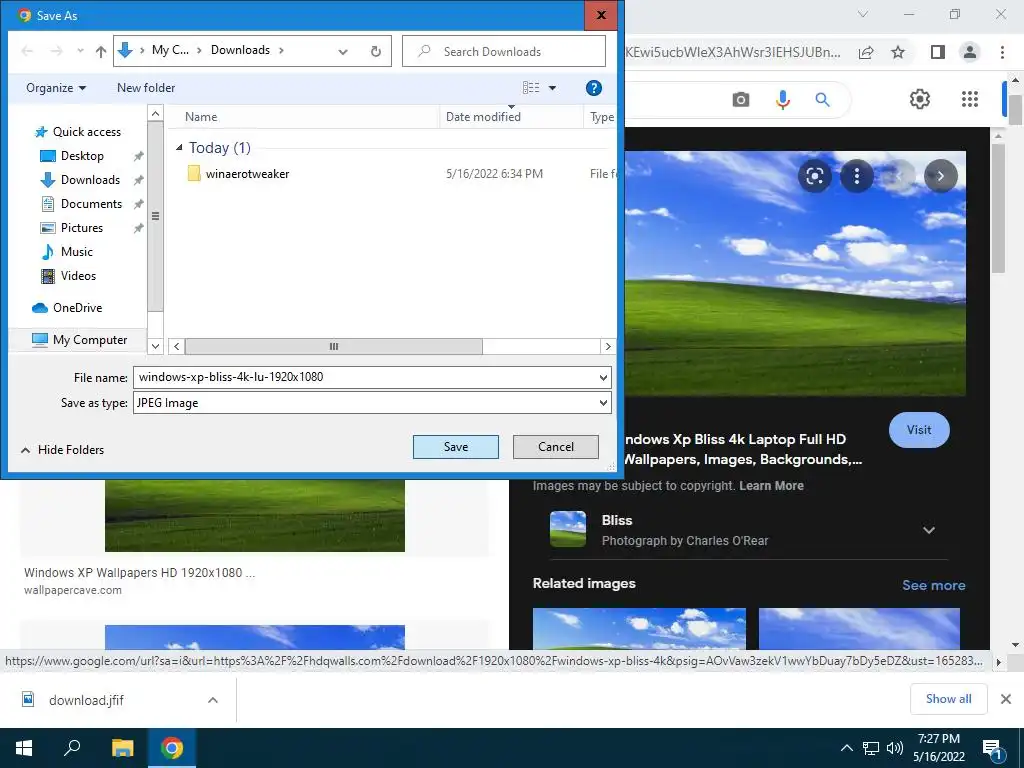
Task: Click Show all downloads
Action: point(948,699)
